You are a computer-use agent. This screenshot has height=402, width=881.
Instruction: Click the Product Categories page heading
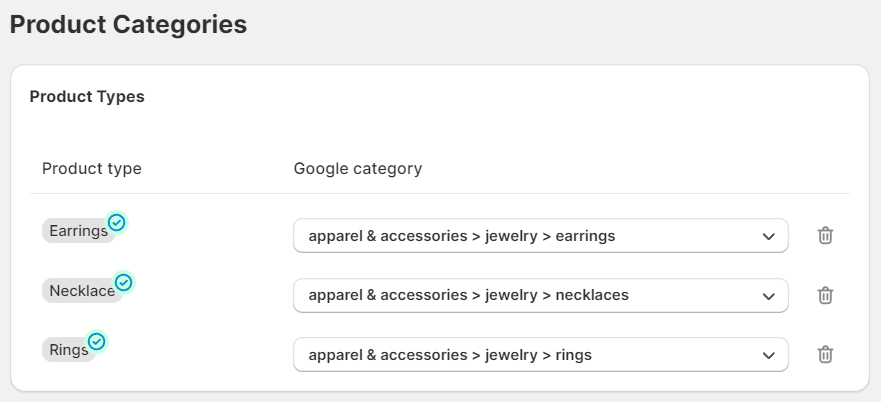coord(128,25)
